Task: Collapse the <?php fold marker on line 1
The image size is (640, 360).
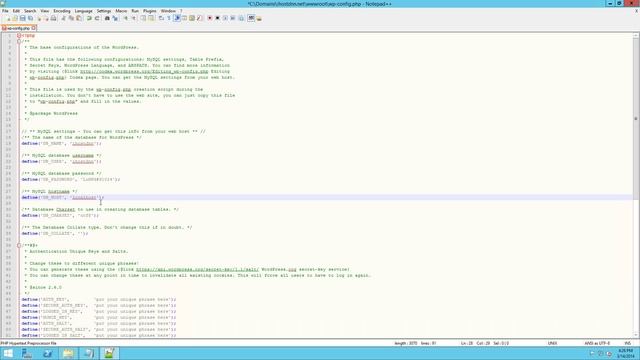Action: tap(19, 36)
